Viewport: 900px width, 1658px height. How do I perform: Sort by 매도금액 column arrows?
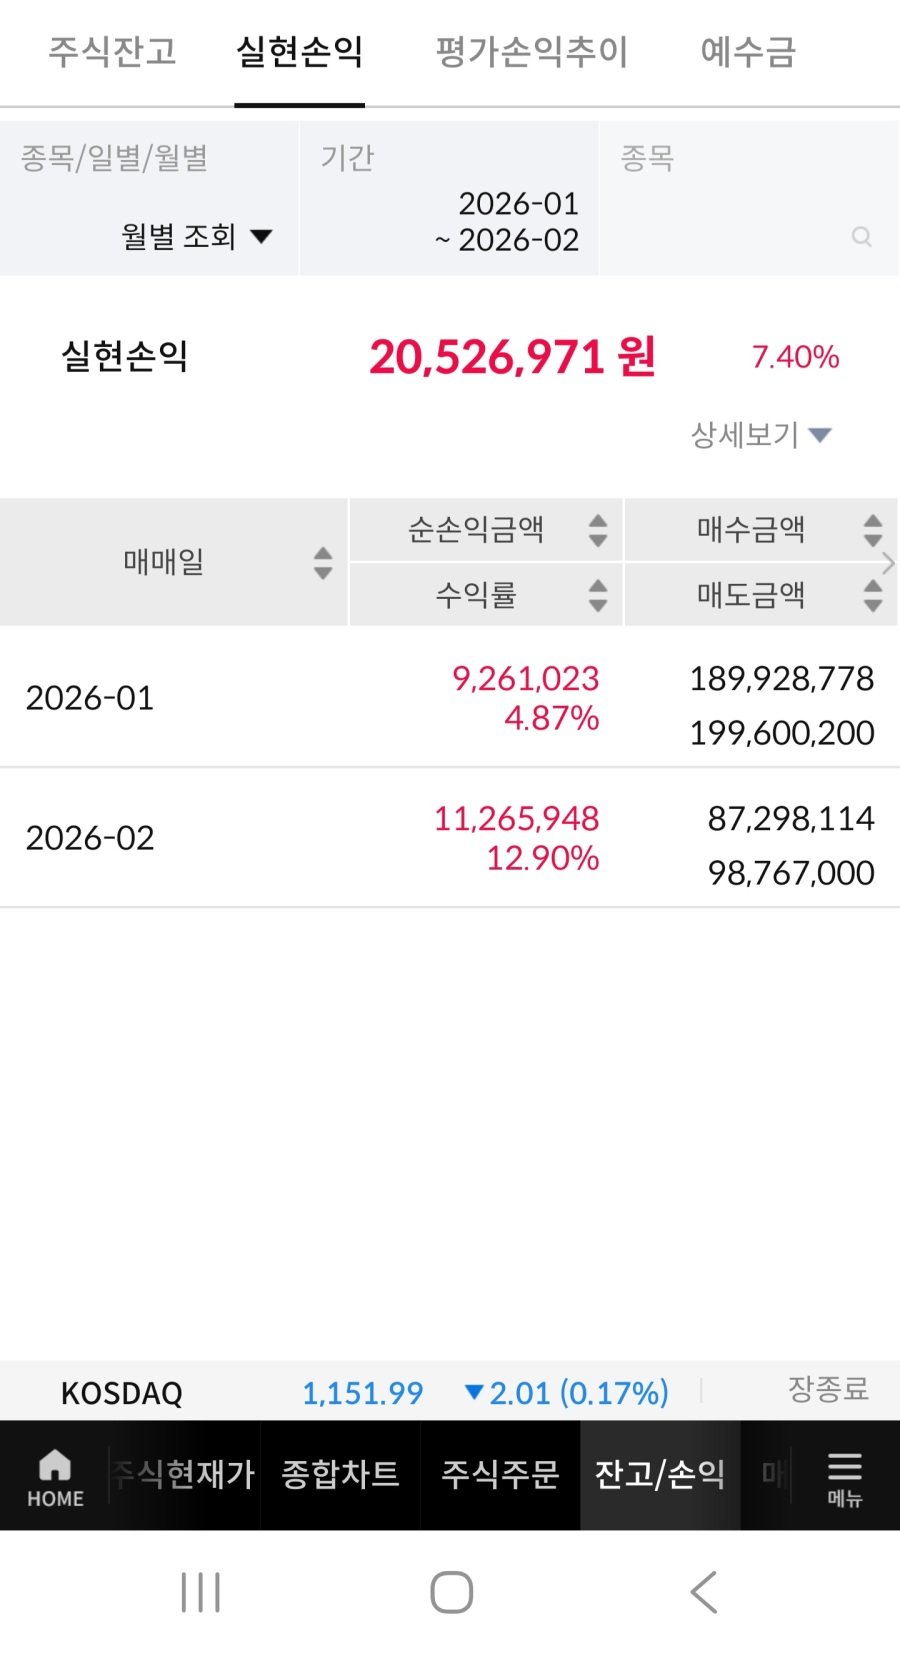(x=872, y=595)
